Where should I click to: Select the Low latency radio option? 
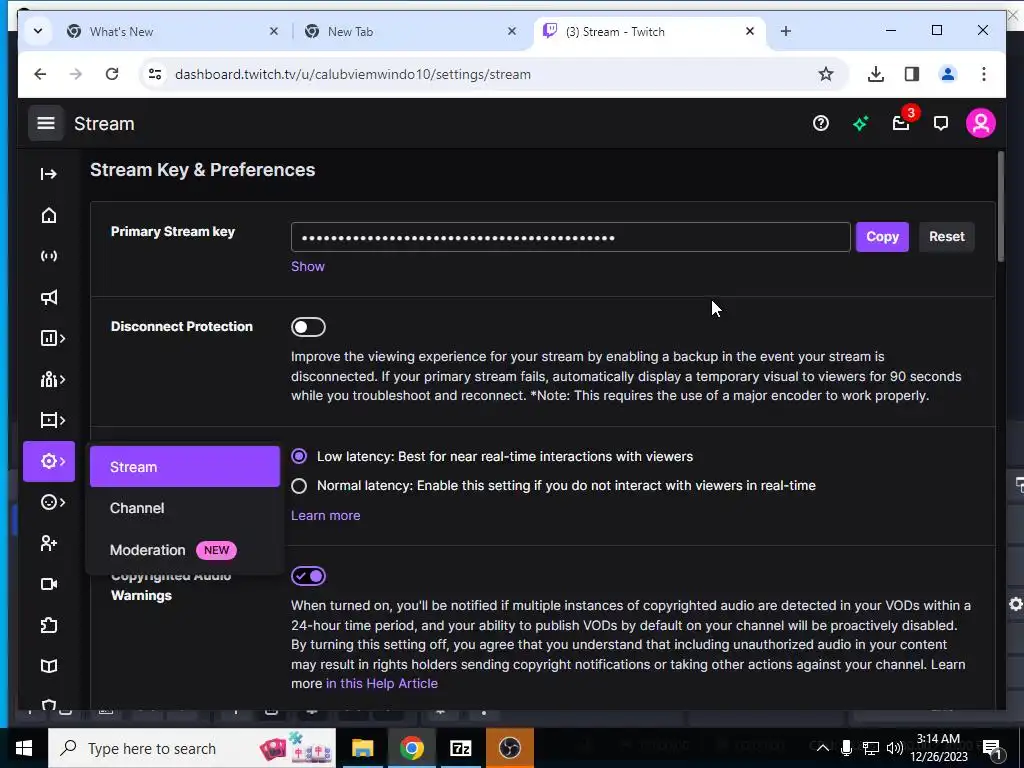299,456
